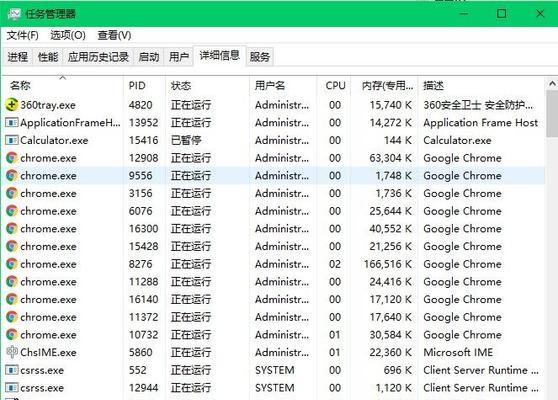558x400 pixels.
Task: Click csrss.exe icon for PID 552
Action: click(12, 370)
